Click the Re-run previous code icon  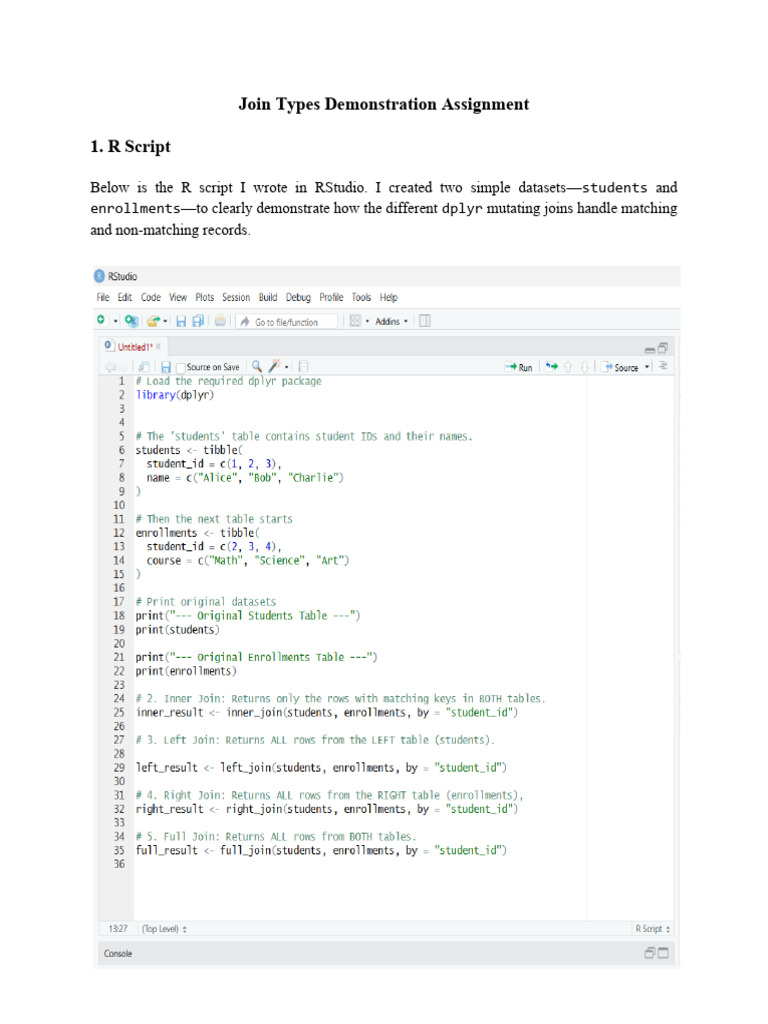pos(552,366)
